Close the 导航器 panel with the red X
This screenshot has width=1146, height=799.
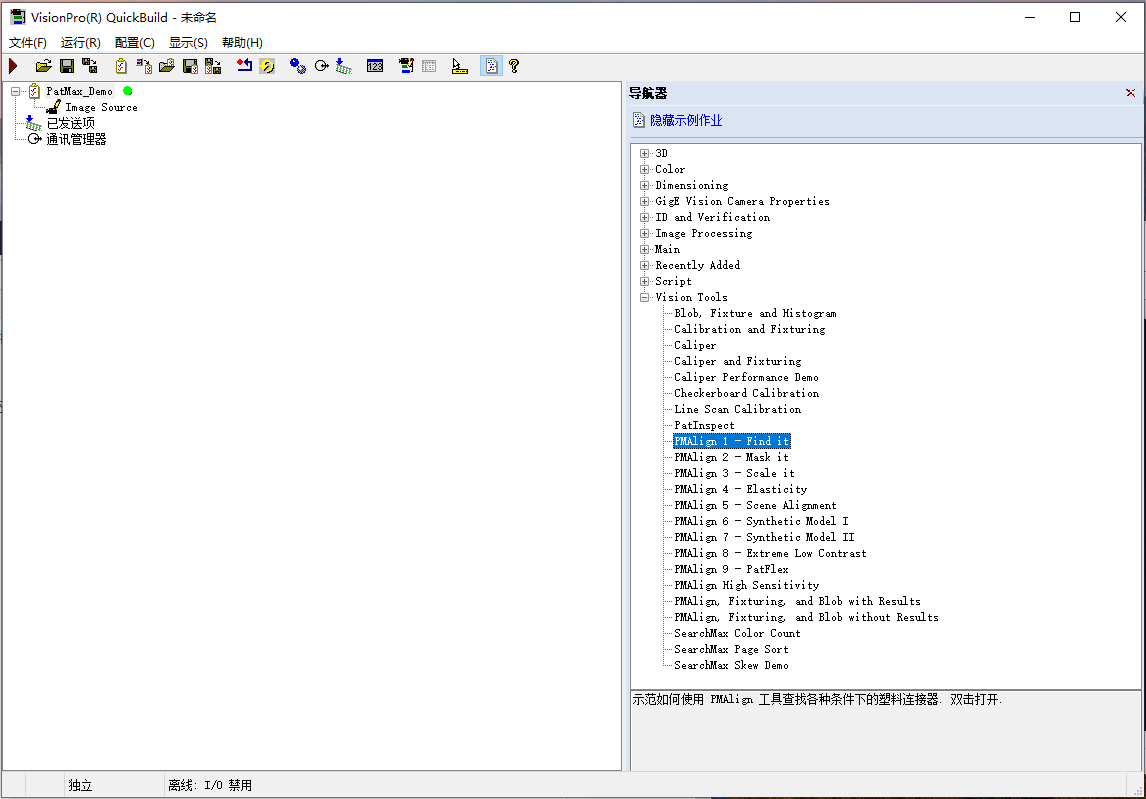pyautogui.click(x=1130, y=92)
